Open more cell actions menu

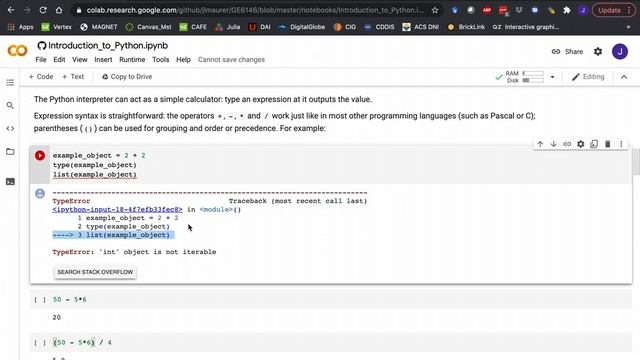(x=621, y=144)
